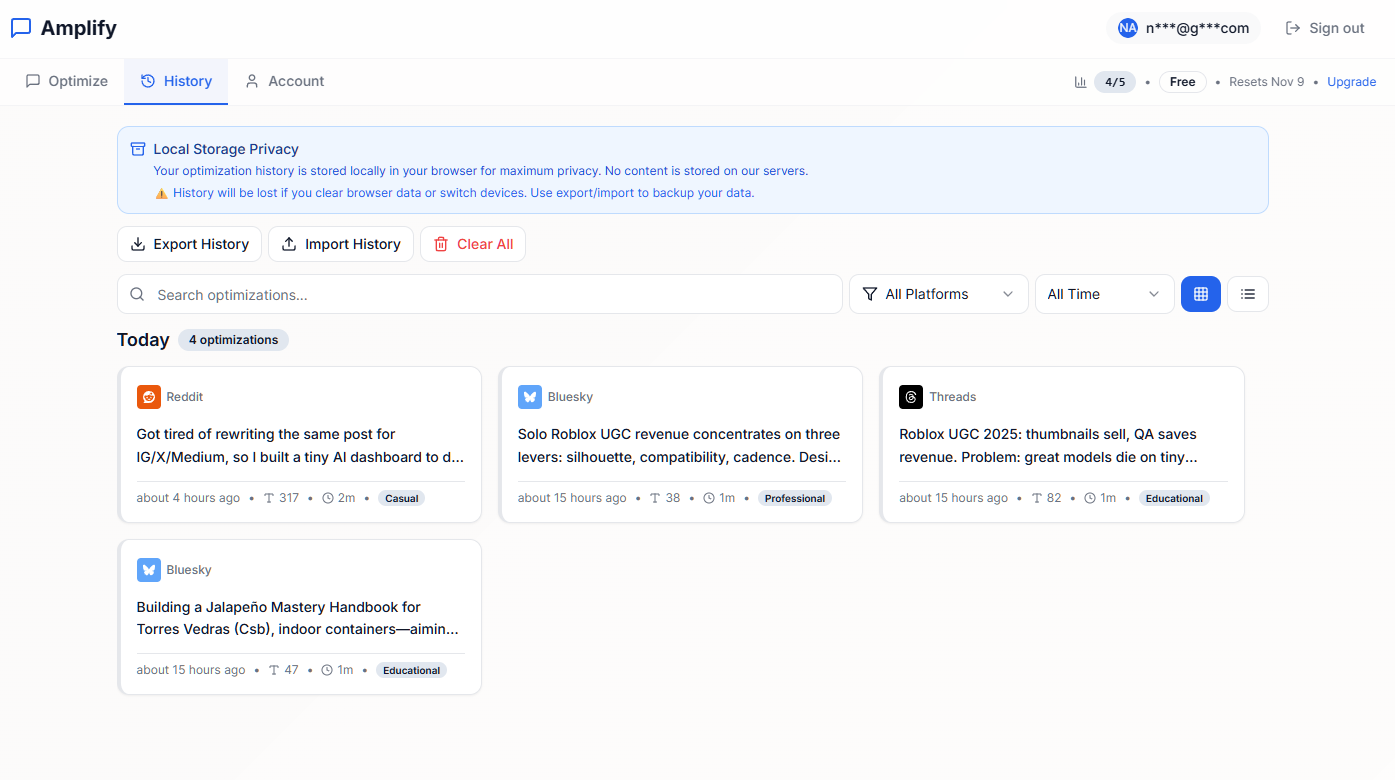Open the Account tab

(284, 81)
